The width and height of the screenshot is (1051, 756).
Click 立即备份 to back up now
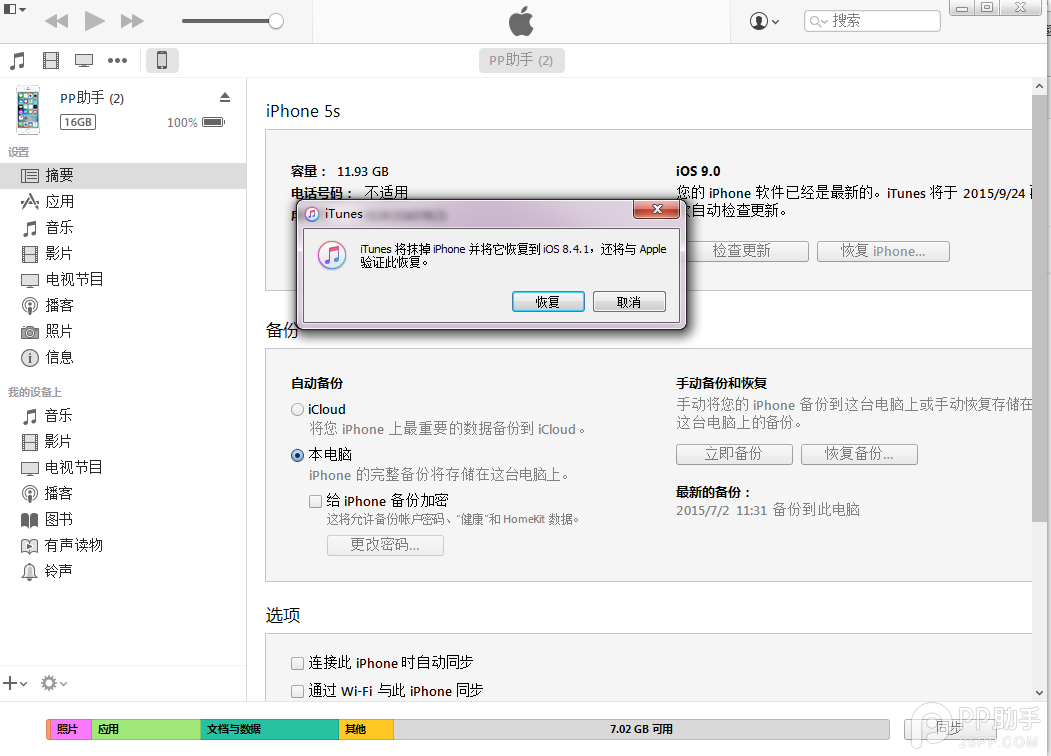point(734,454)
